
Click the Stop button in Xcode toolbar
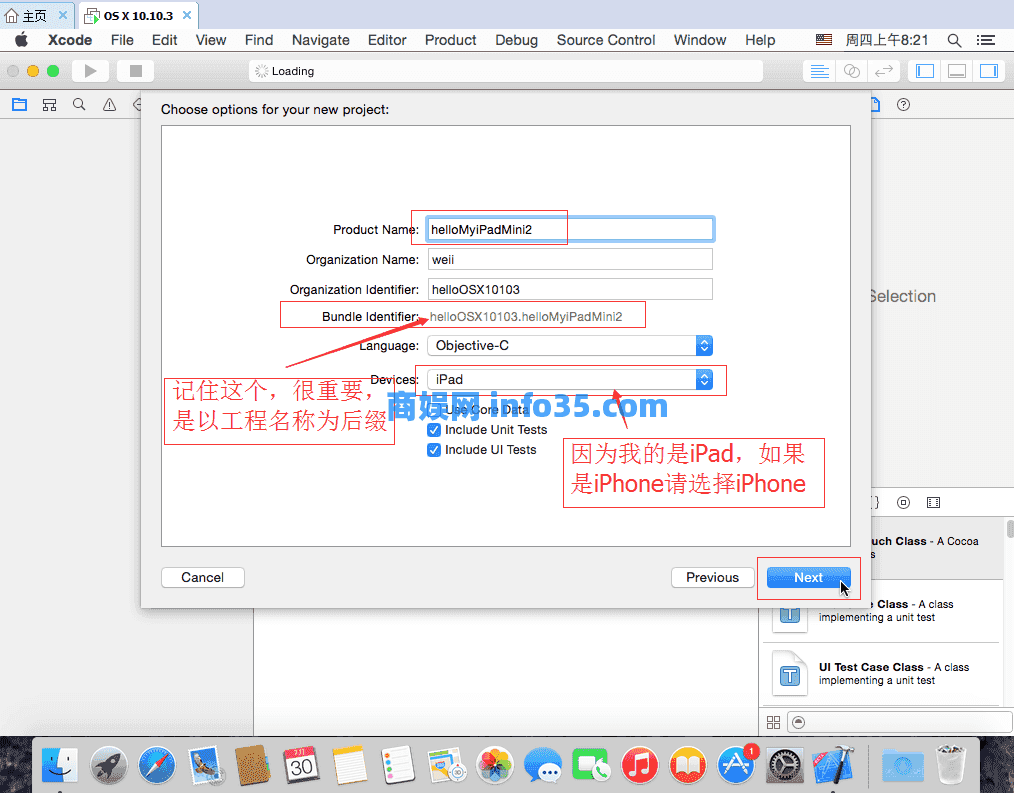click(x=135, y=71)
